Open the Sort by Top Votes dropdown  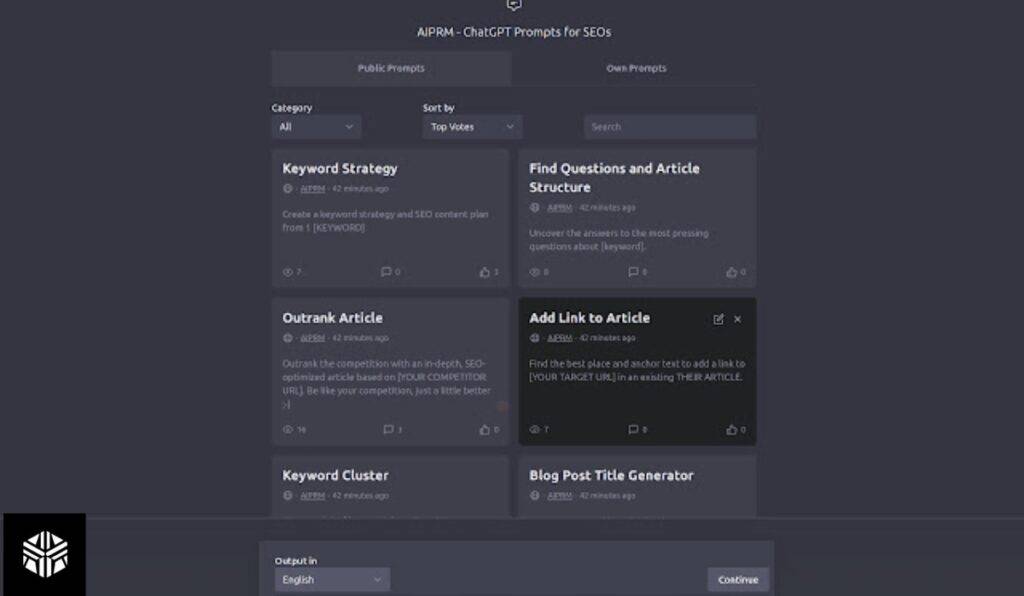click(472, 127)
